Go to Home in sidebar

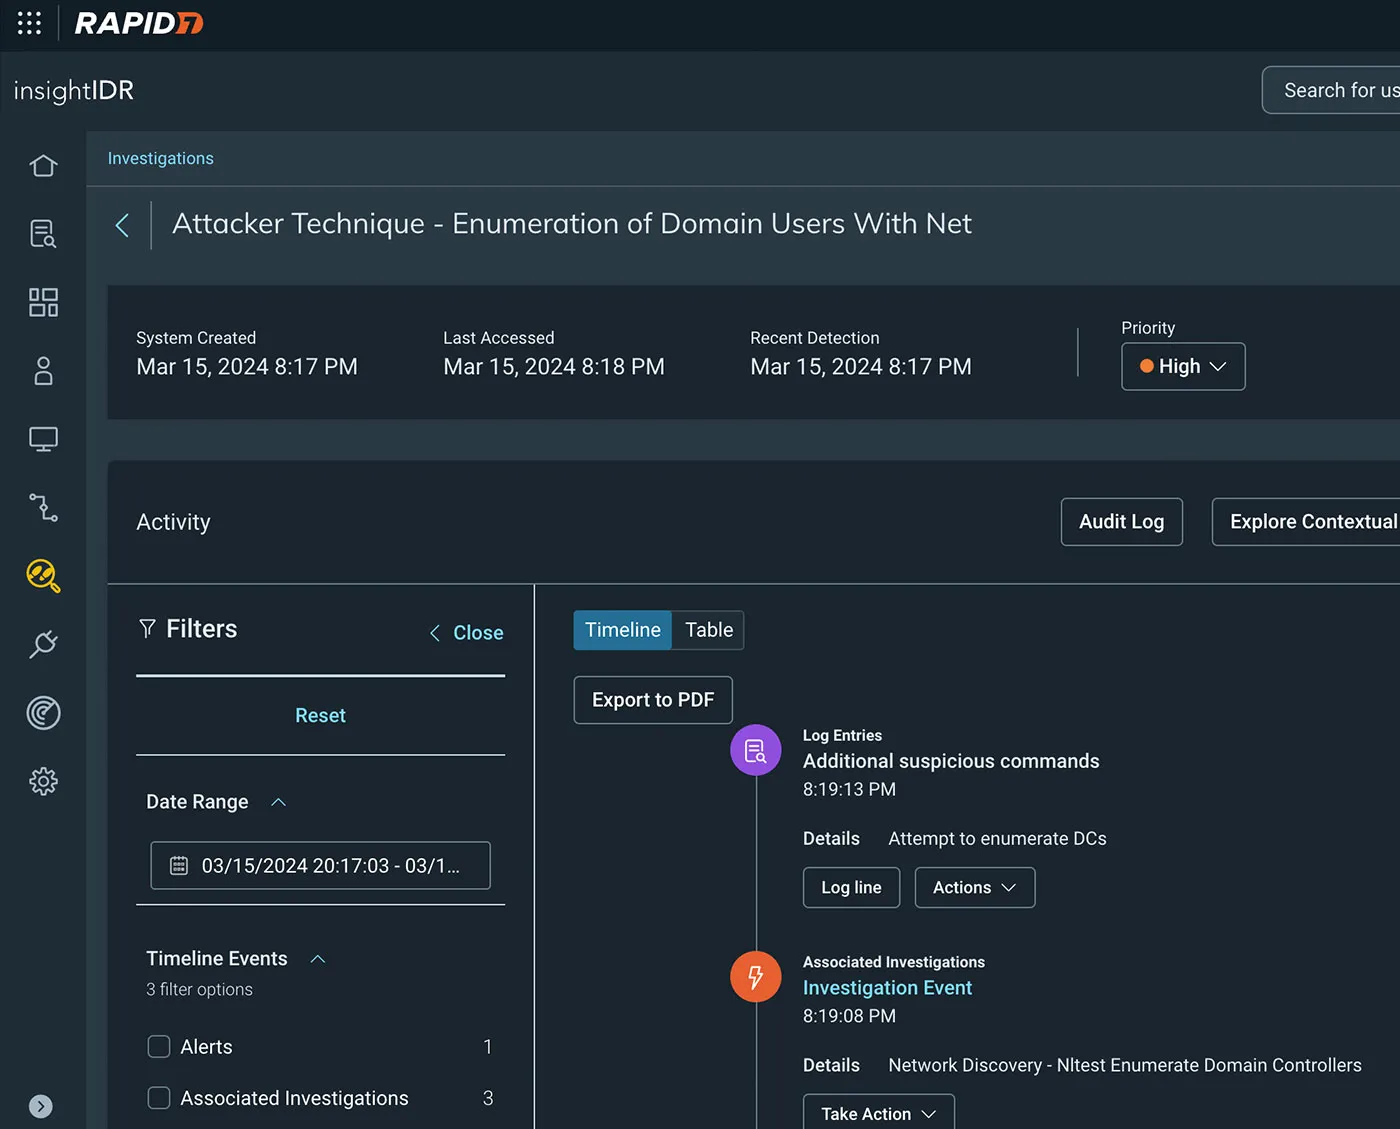tap(43, 165)
